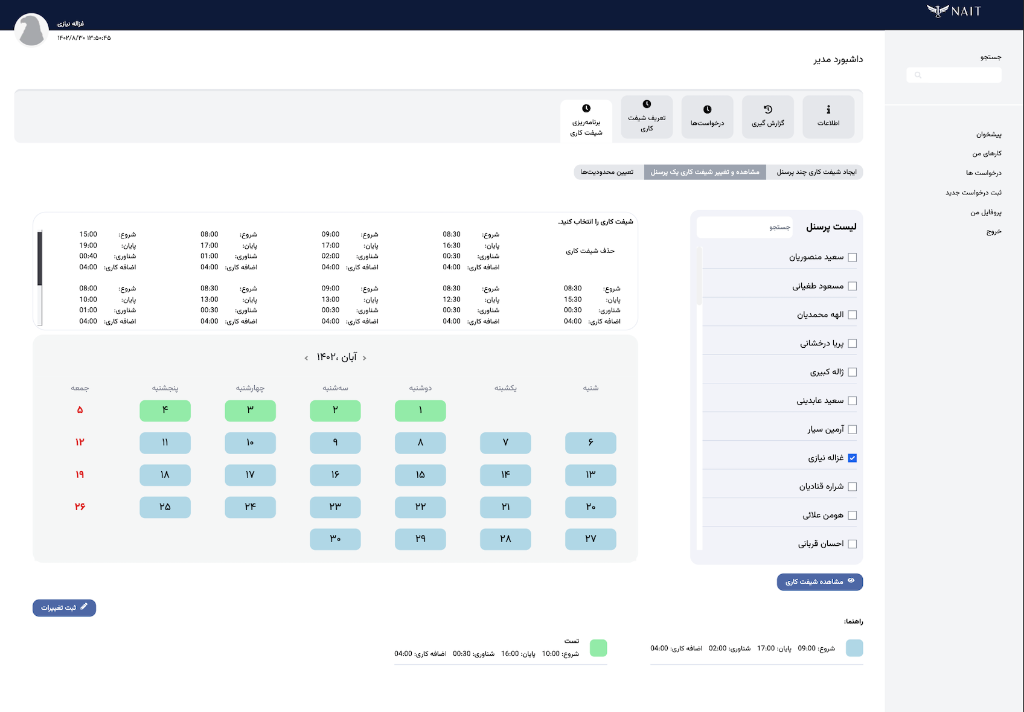
Task: Check the آرمین سیار checkbox
Action: point(852,429)
